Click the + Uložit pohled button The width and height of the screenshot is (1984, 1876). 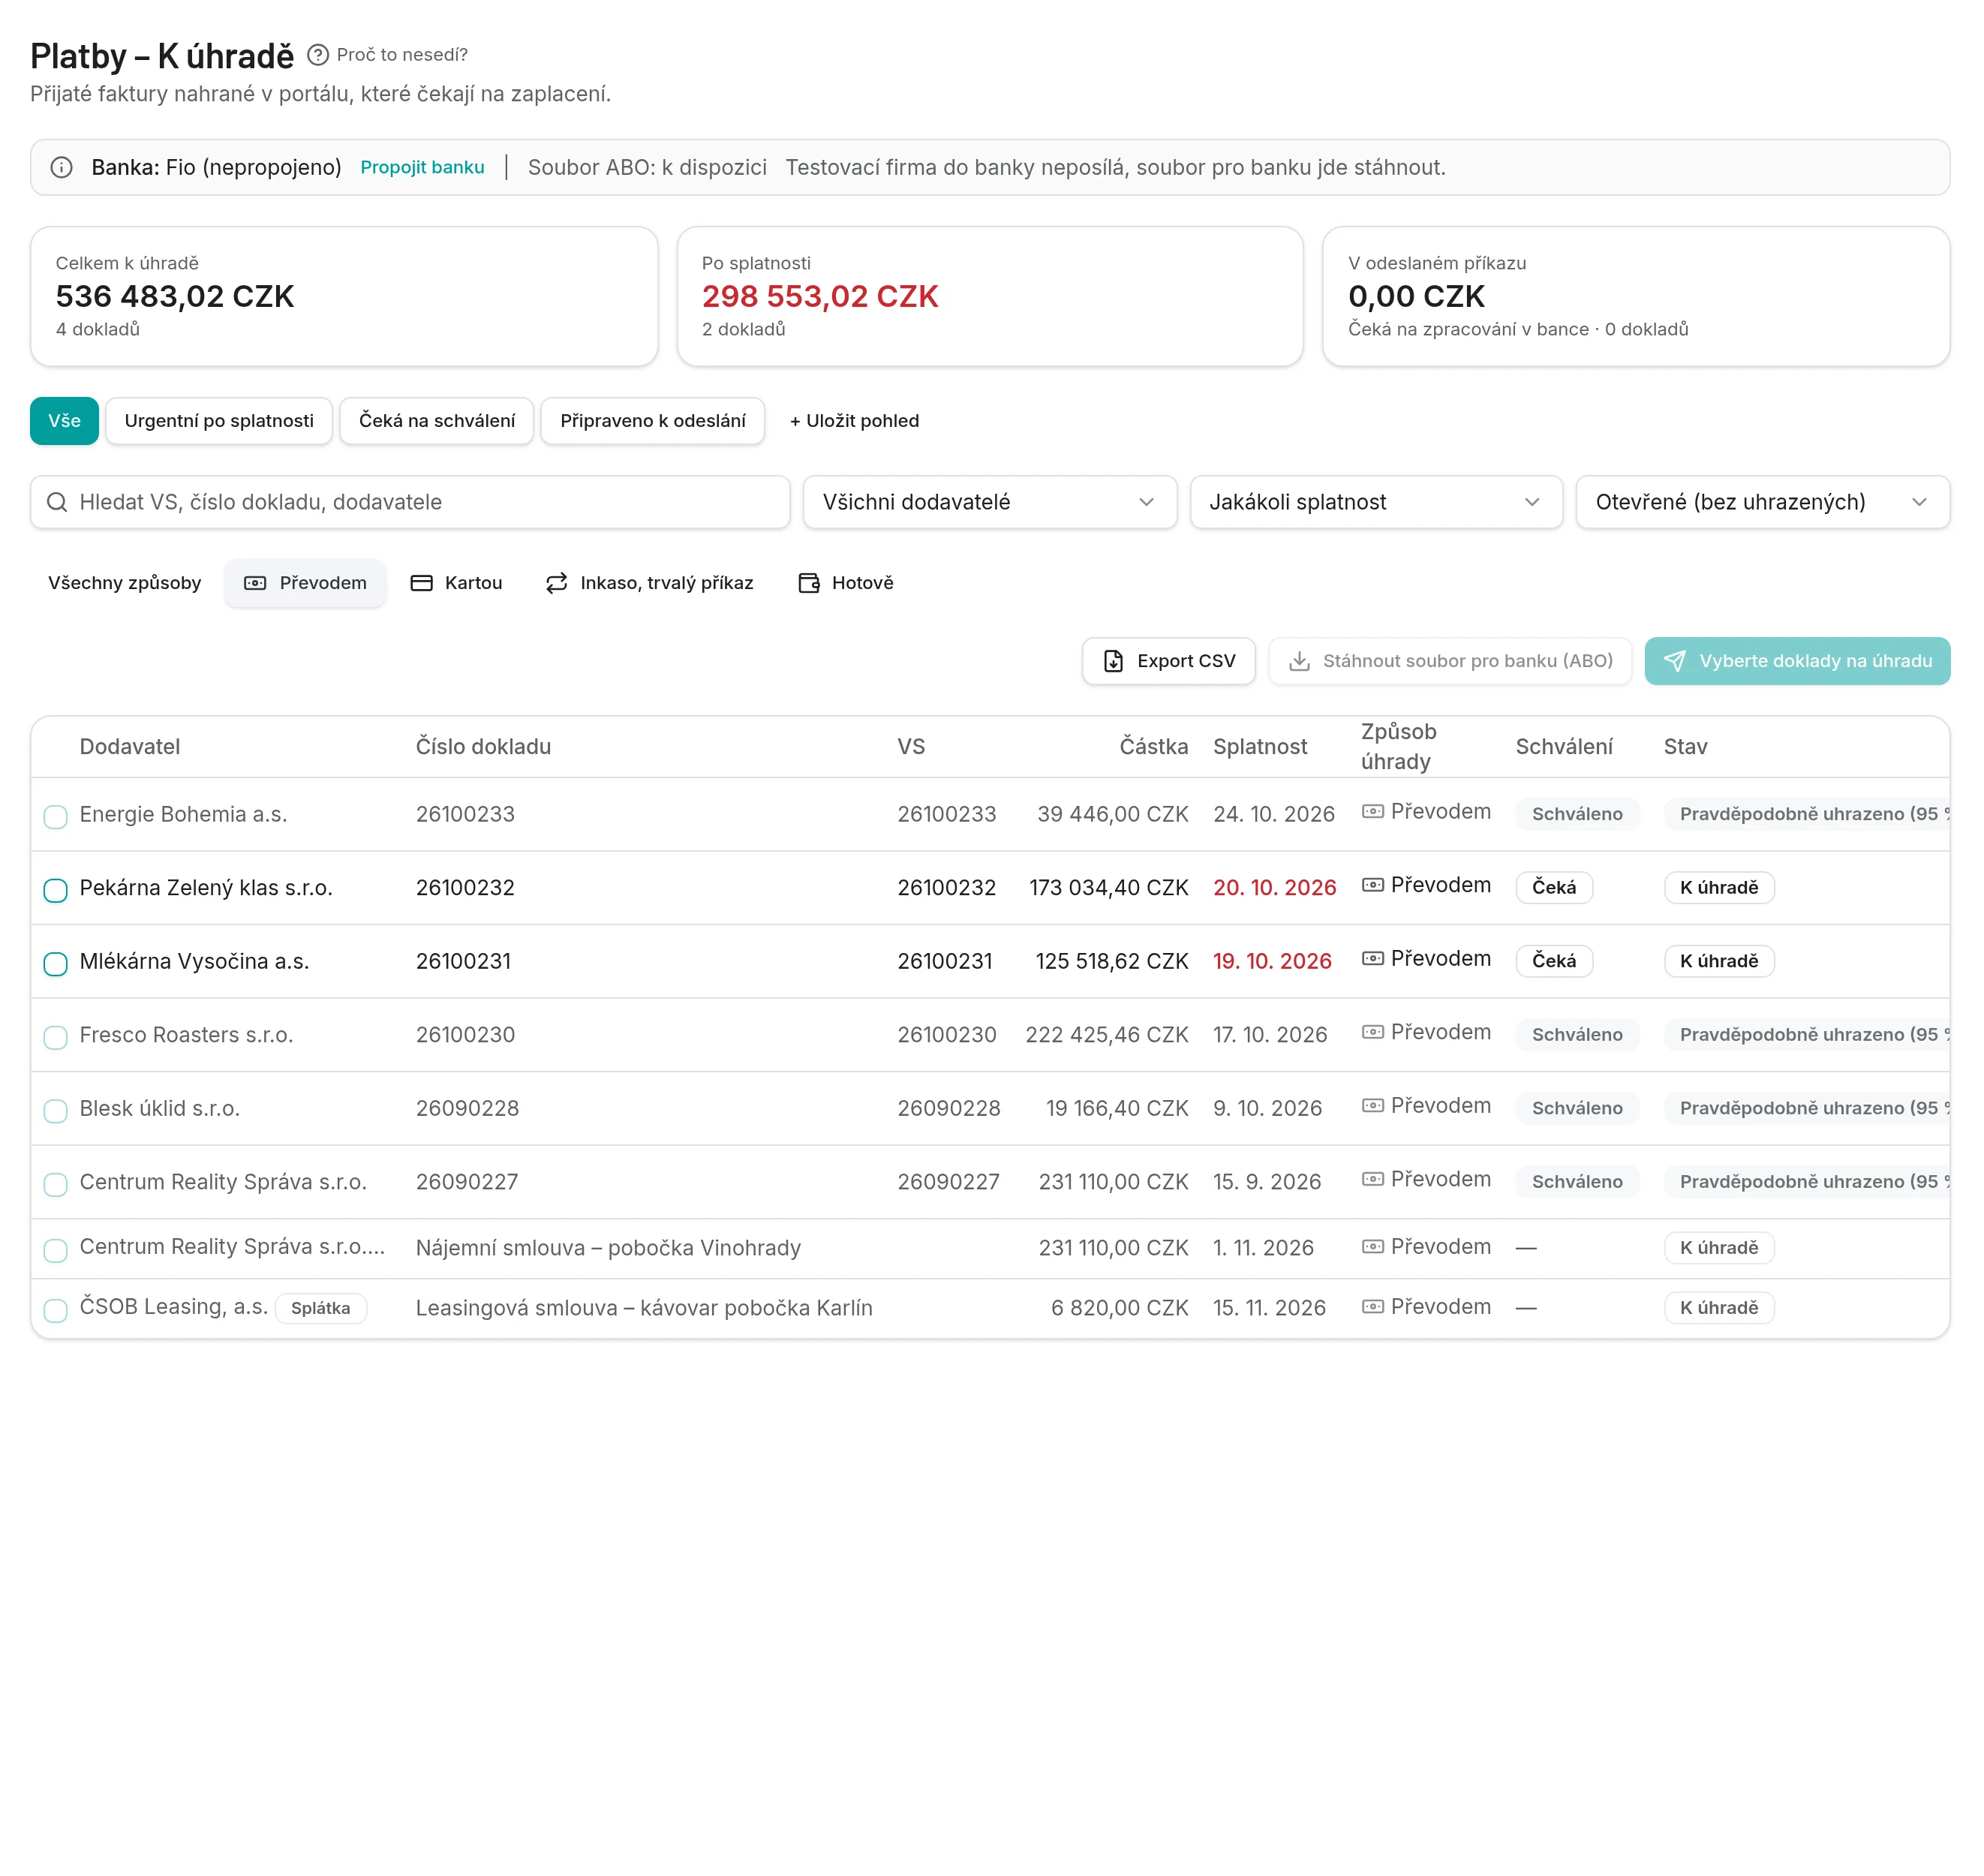click(x=854, y=421)
